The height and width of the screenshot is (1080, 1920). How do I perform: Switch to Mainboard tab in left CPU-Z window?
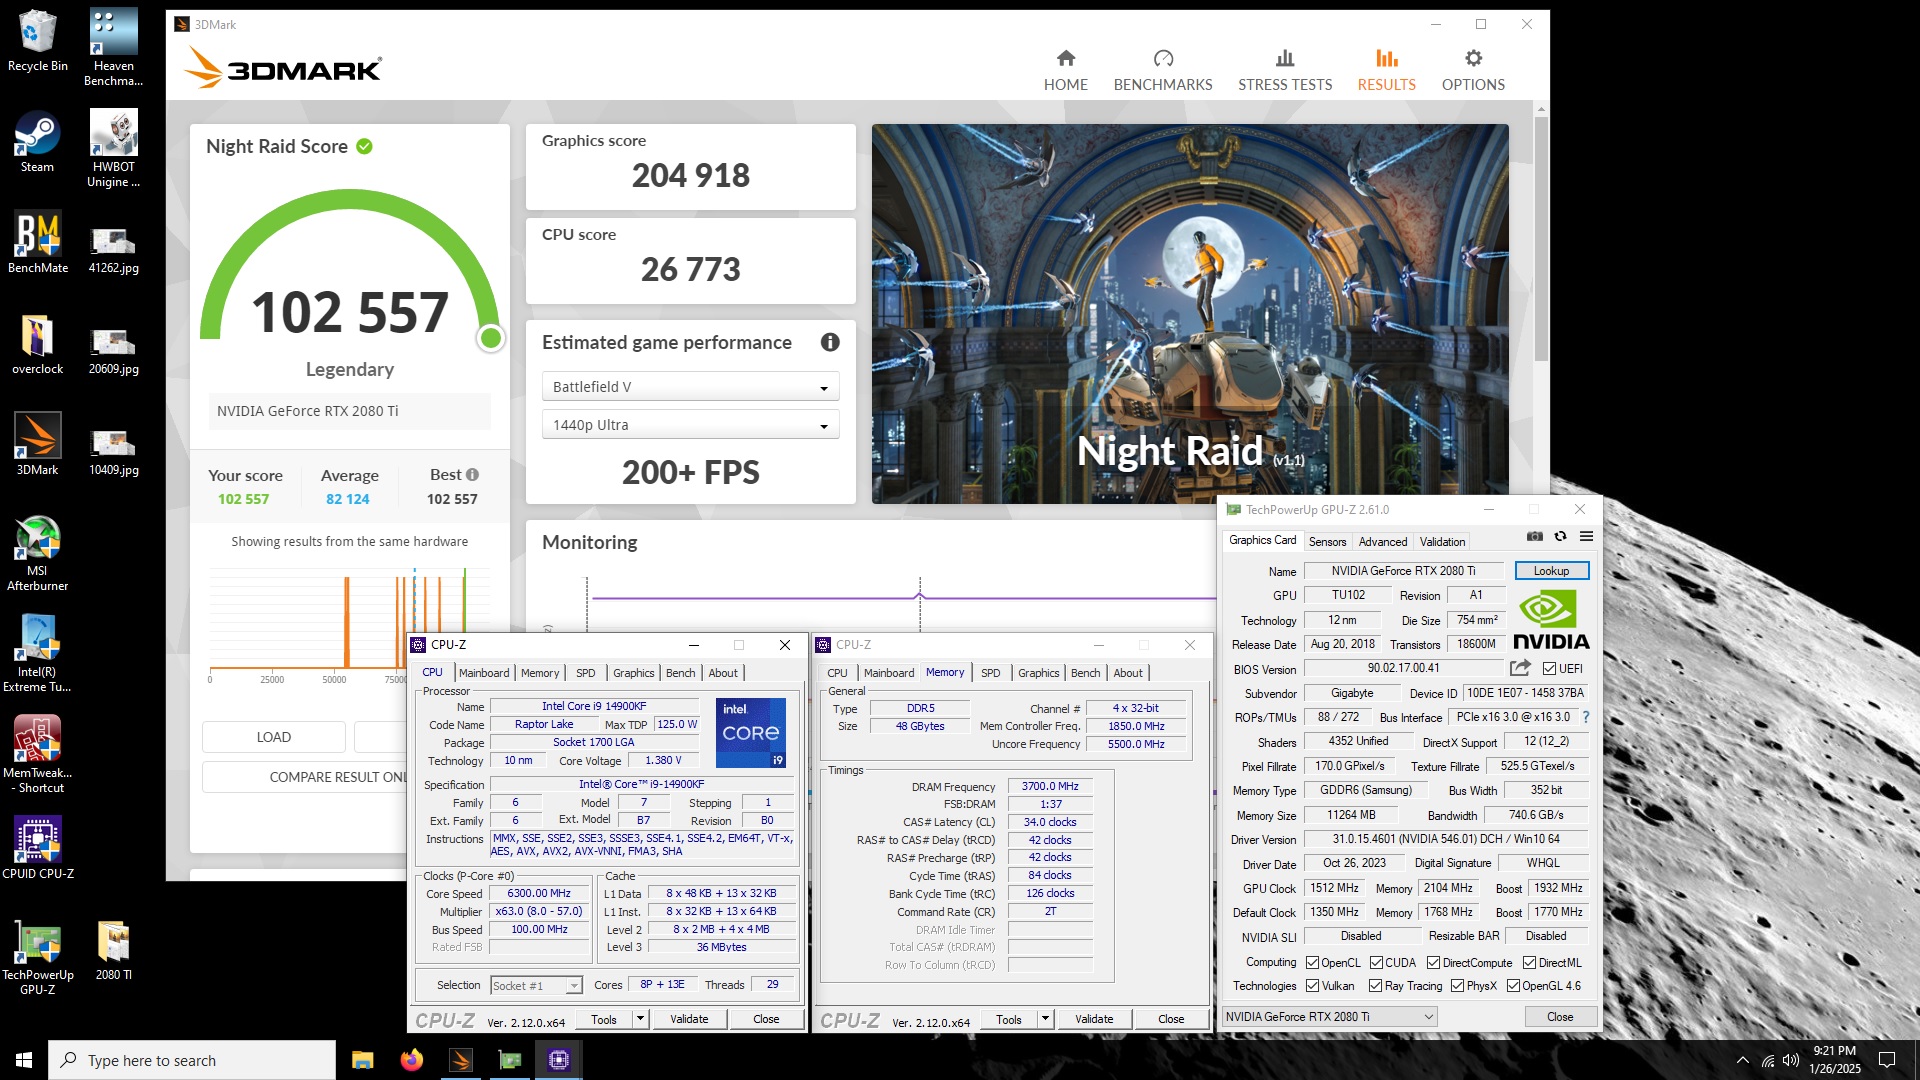pyautogui.click(x=484, y=673)
